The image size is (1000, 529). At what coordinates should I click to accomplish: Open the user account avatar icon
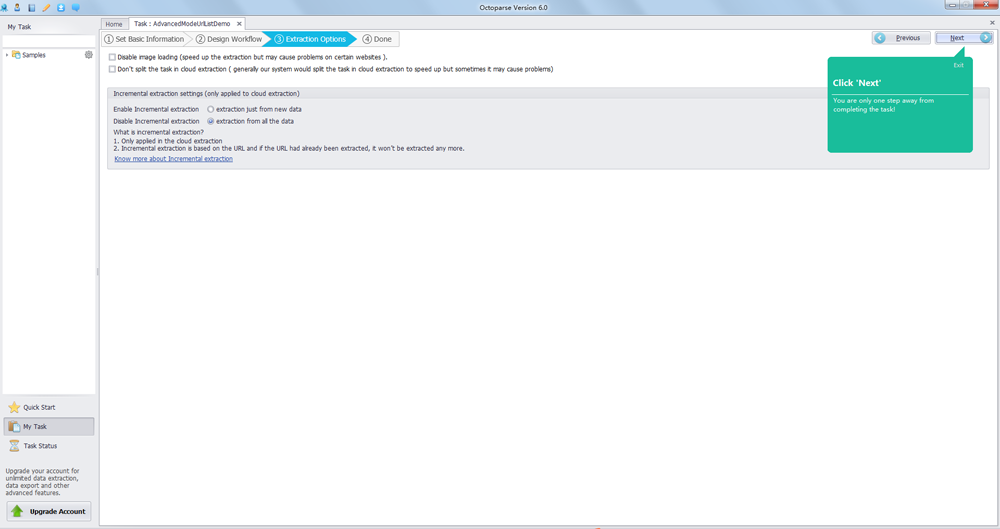[18, 7]
